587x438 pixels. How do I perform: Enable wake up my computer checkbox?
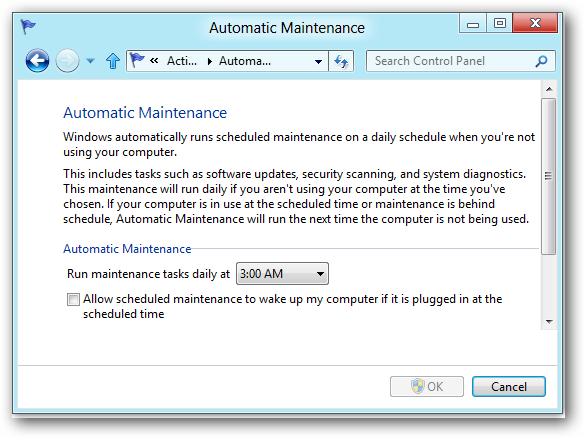[x=73, y=299]
